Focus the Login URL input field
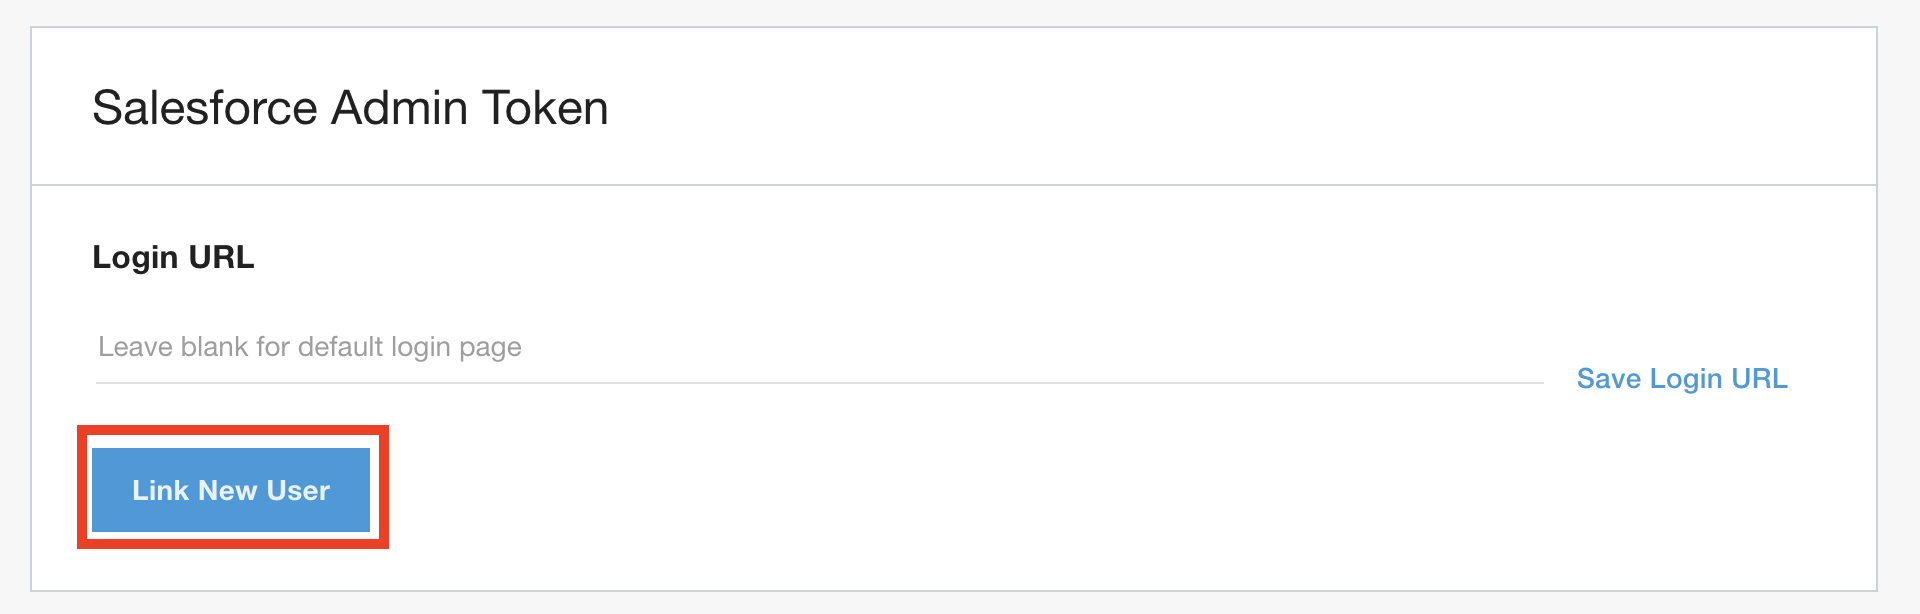Viewport: 1920px width, 614px height. tap(818, 348)
